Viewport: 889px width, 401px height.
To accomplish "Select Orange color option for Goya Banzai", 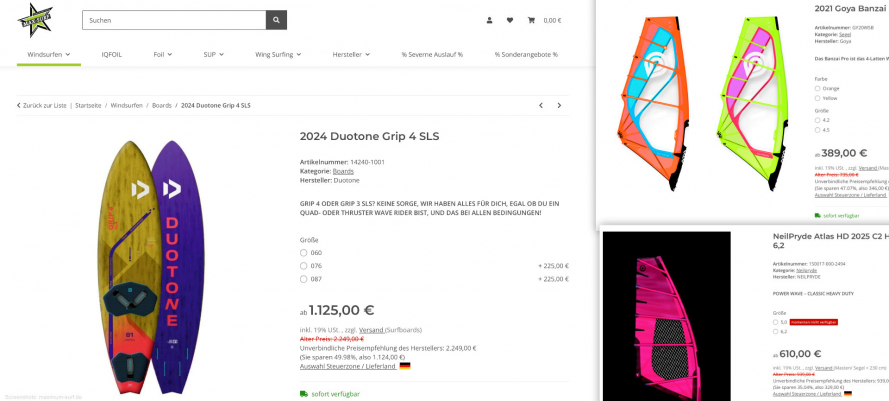I will [818, 88].
